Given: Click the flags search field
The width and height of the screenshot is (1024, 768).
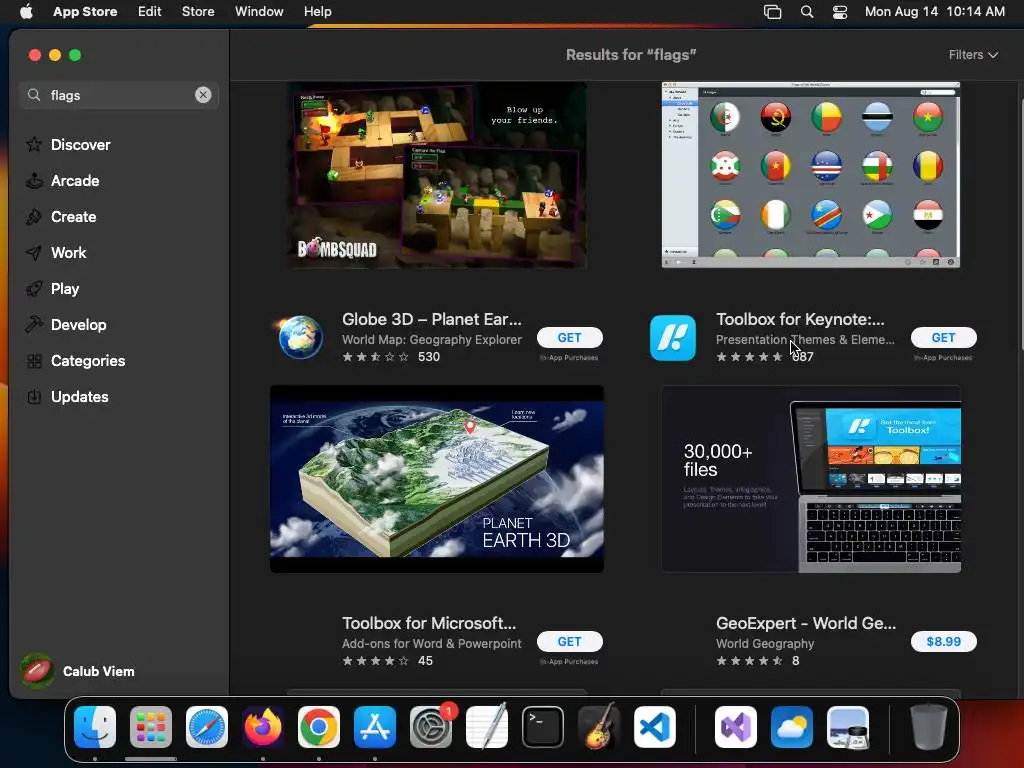Looking at the screenshot, I should click(x=119, y=95).
